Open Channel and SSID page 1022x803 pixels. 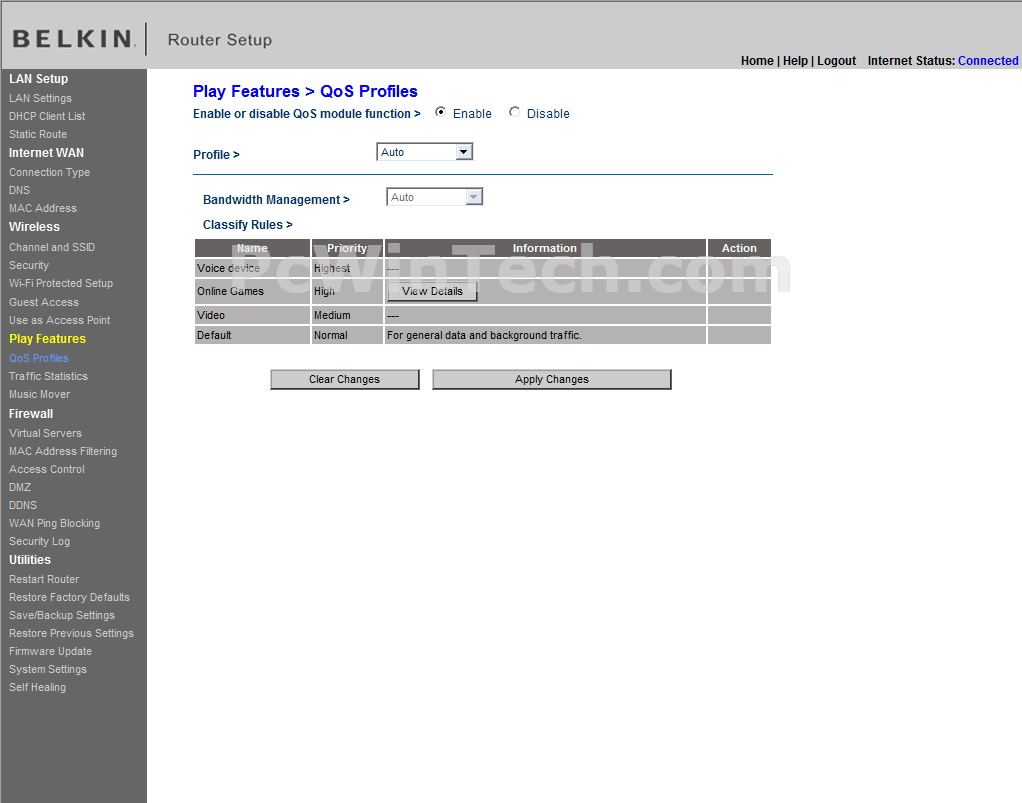(52, 248)
